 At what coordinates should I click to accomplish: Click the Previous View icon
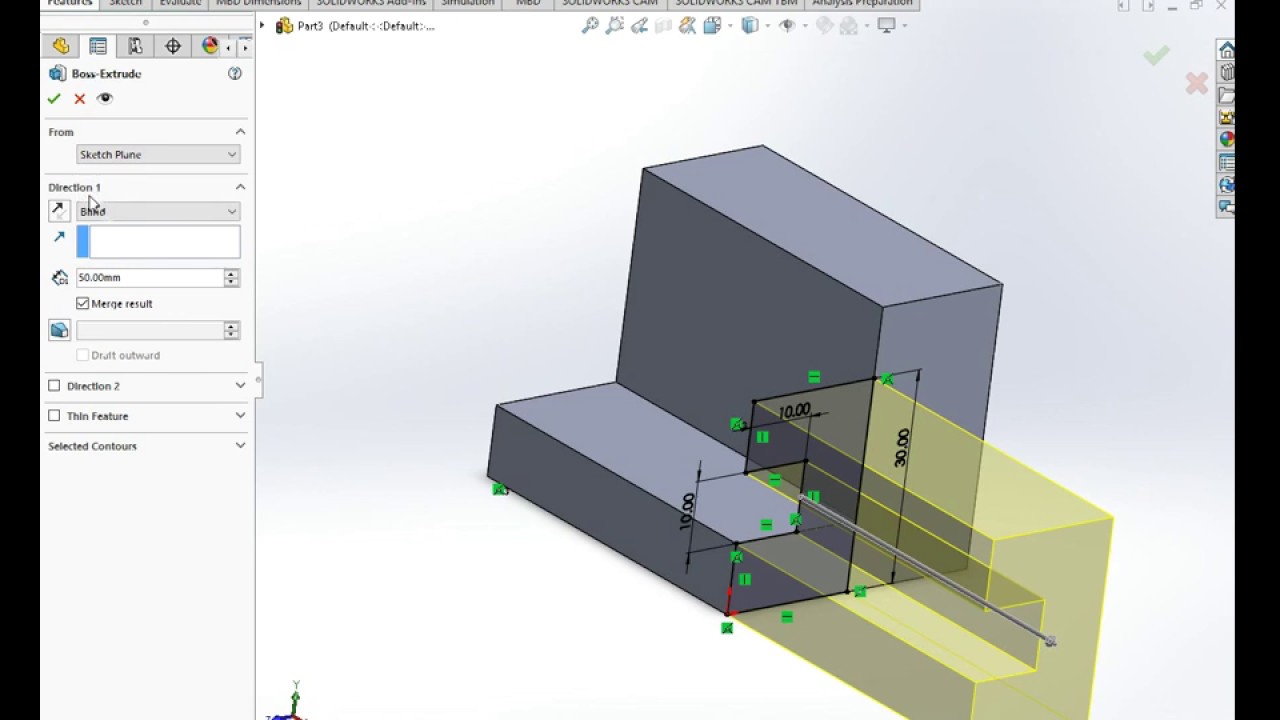[x=640, y=26]
